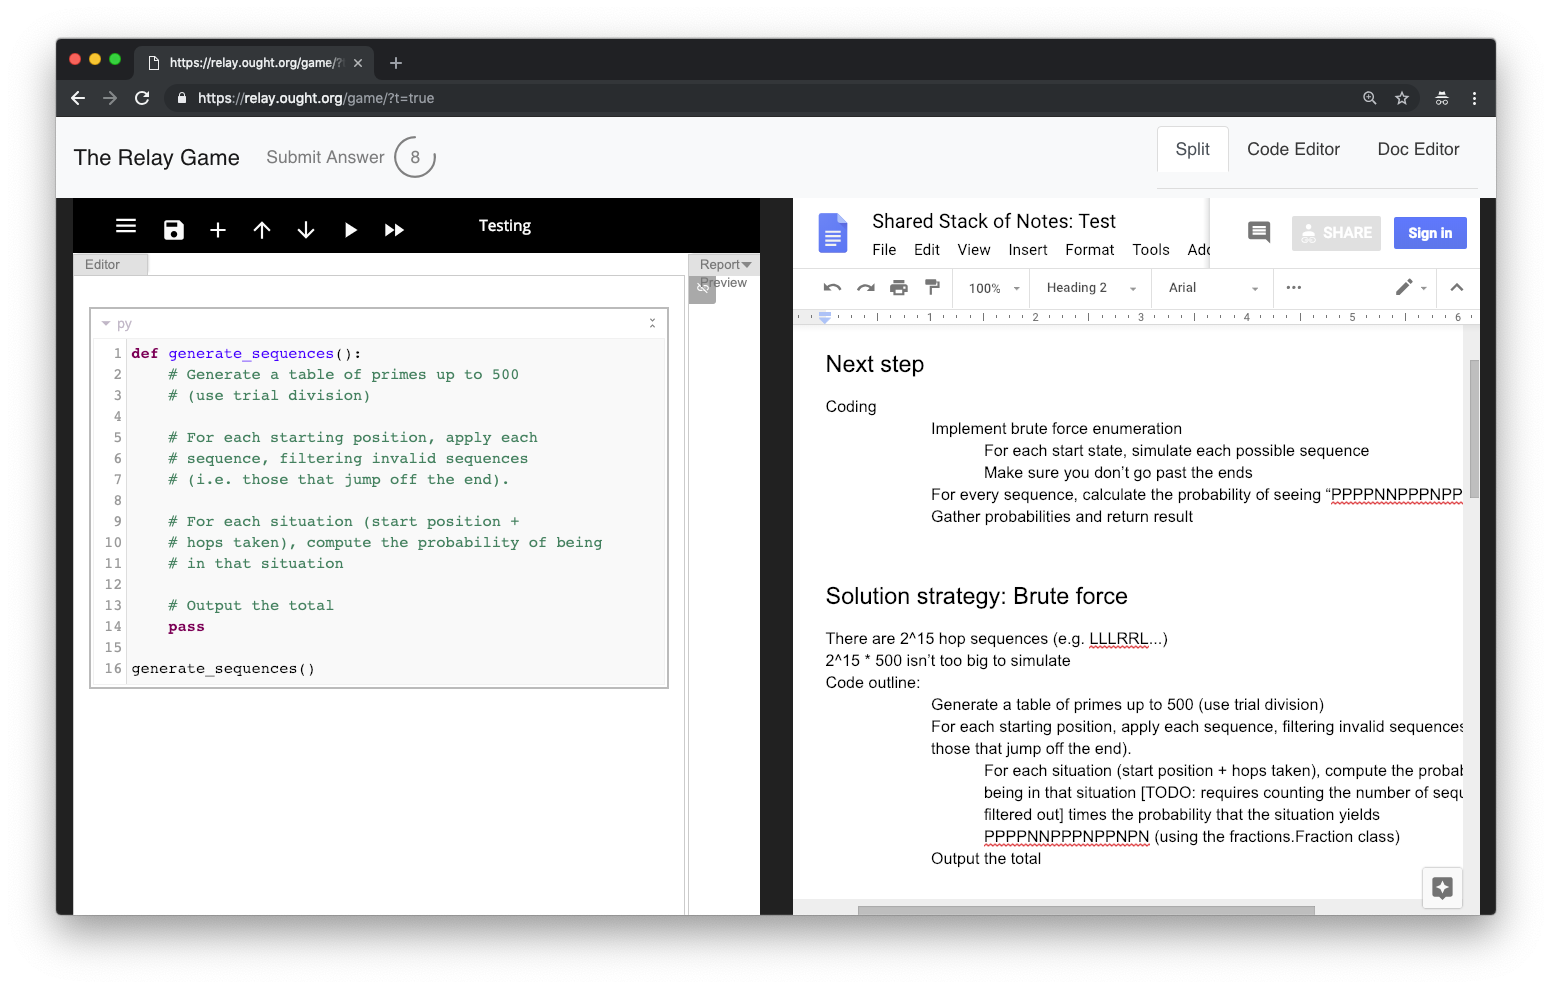Move cell up with up arrow icon

(x=262, y=230)
